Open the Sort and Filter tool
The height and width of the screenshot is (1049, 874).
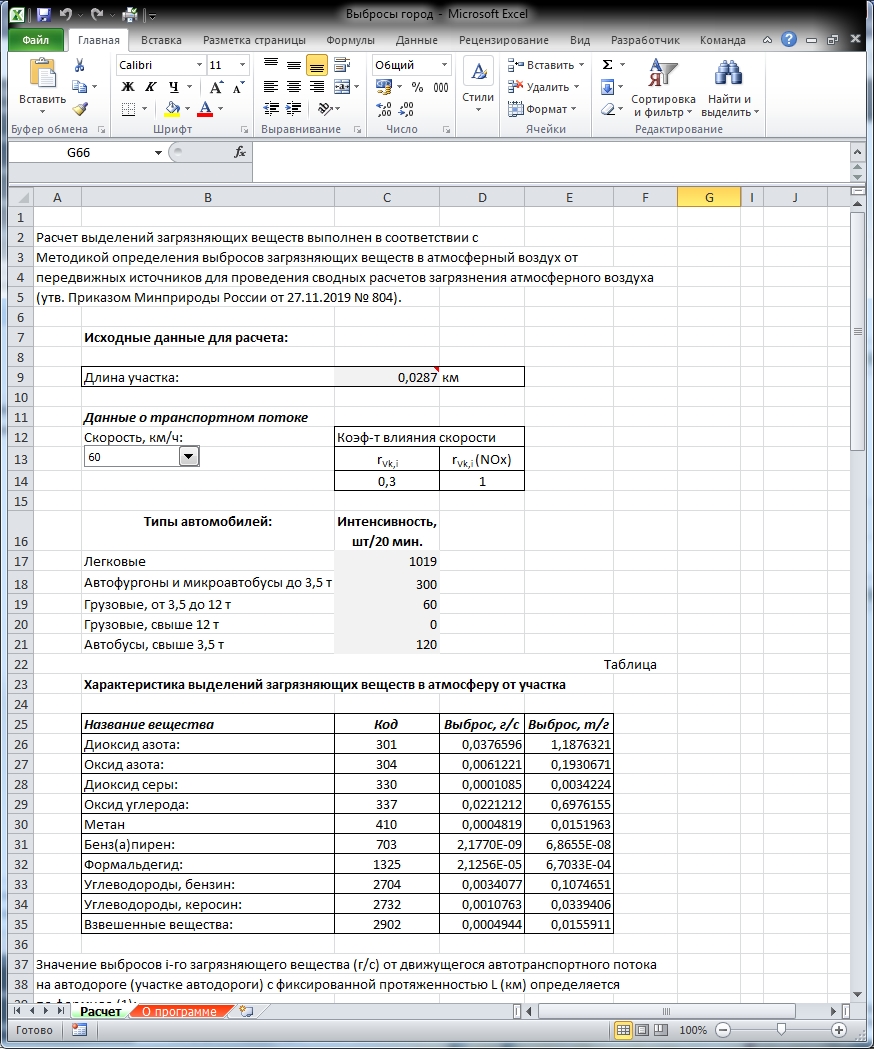[x=663, y=88]
